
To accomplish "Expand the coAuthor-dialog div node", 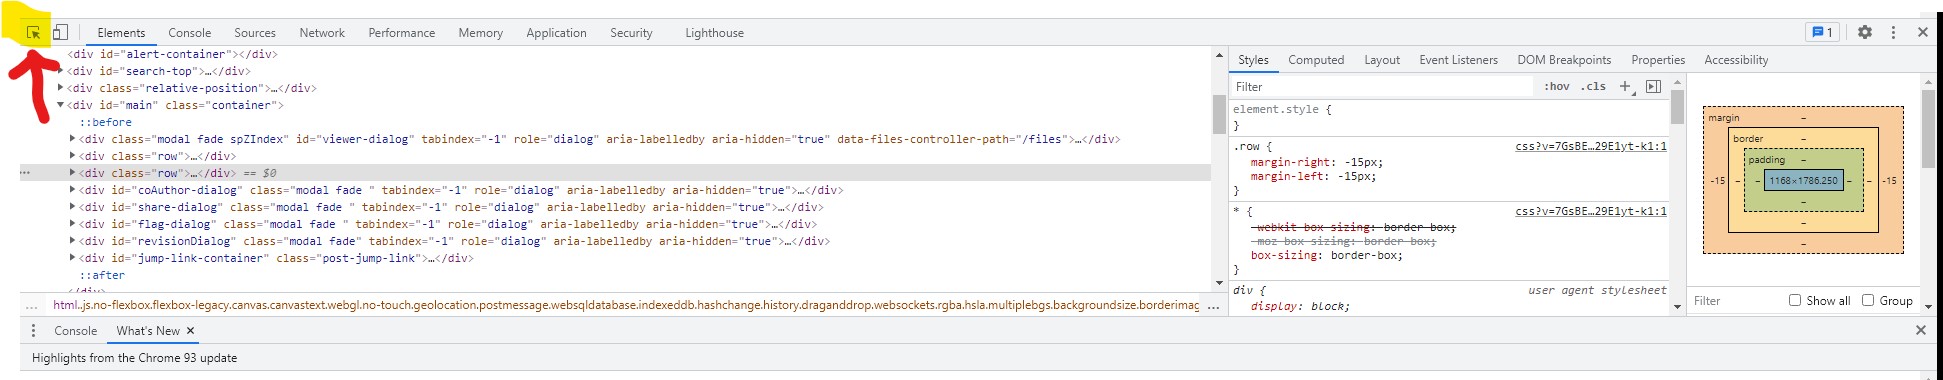I will pos(72,190).
